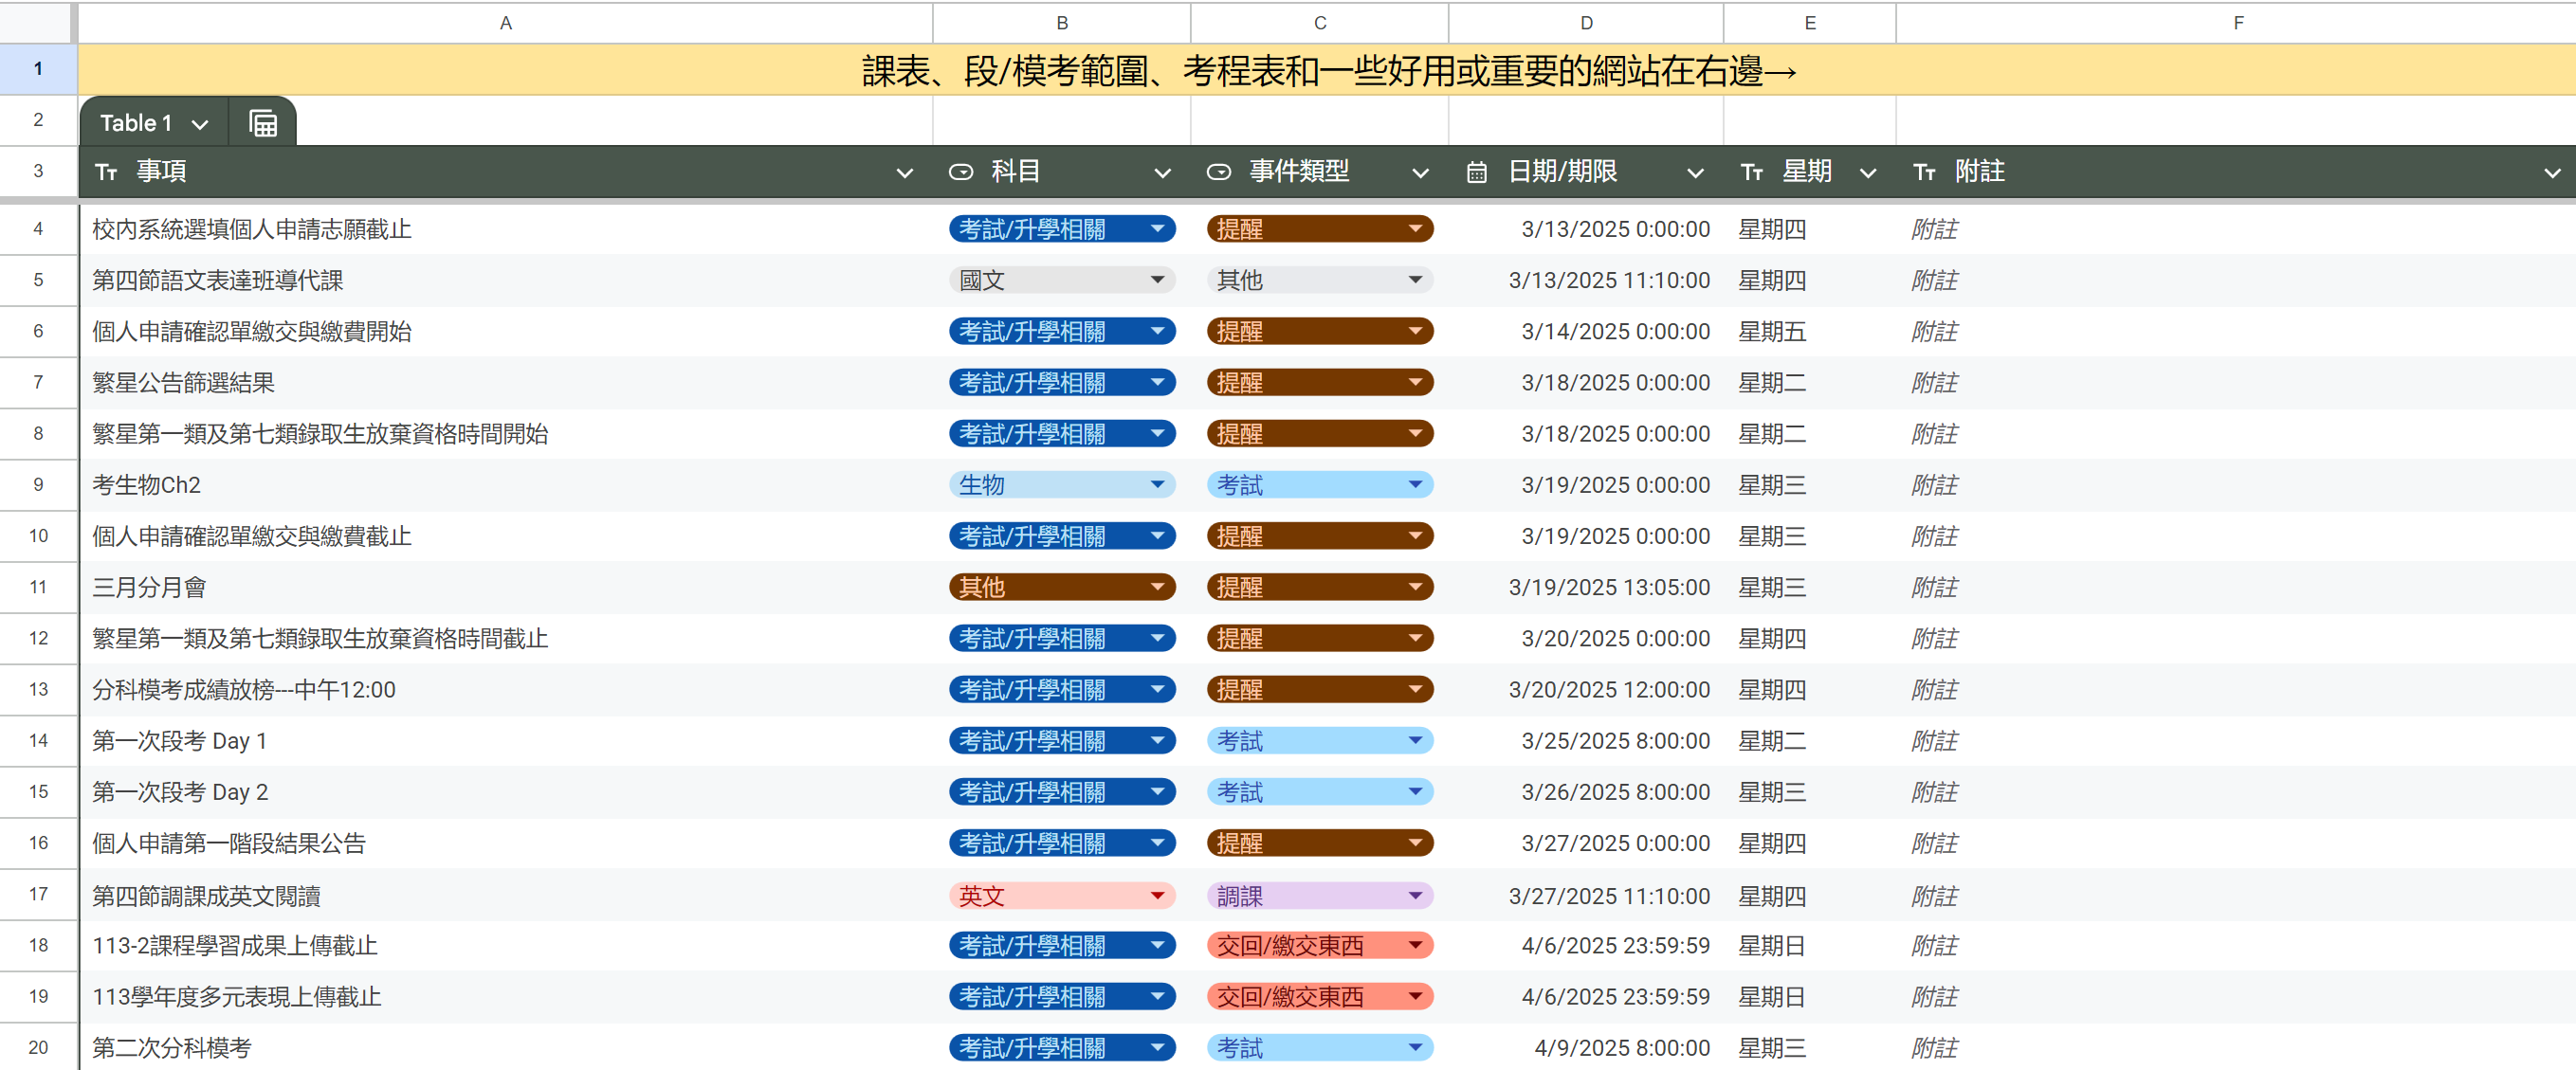The height and width of the screenshot is (1070, 2576).
Task: Open the 國文 subject dropdown in row 5
Action: point(1157,280)
